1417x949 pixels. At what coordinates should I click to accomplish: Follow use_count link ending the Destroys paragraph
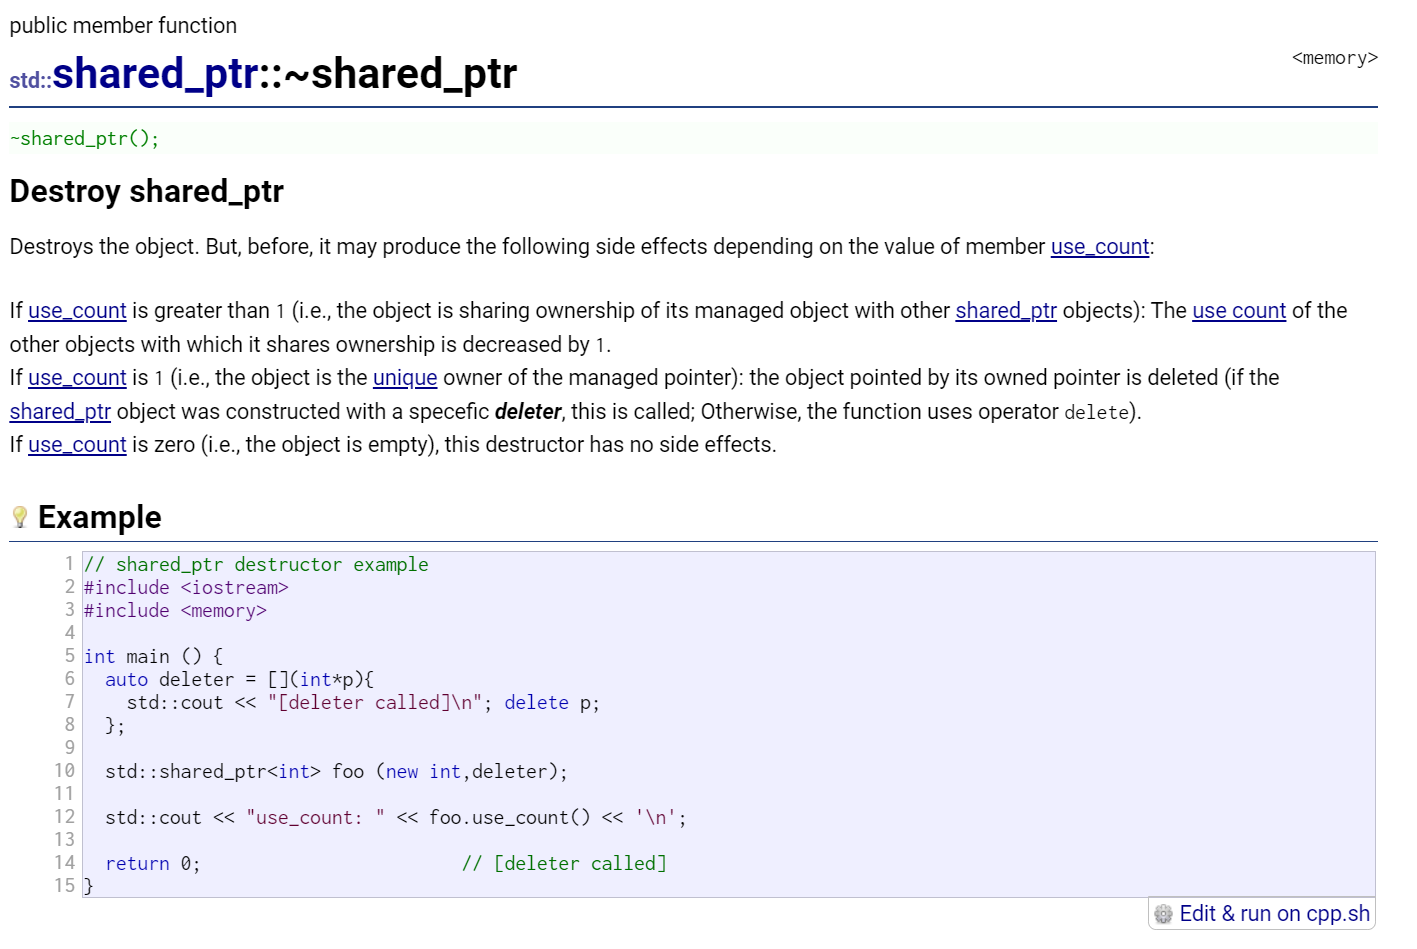point(1099,247)
